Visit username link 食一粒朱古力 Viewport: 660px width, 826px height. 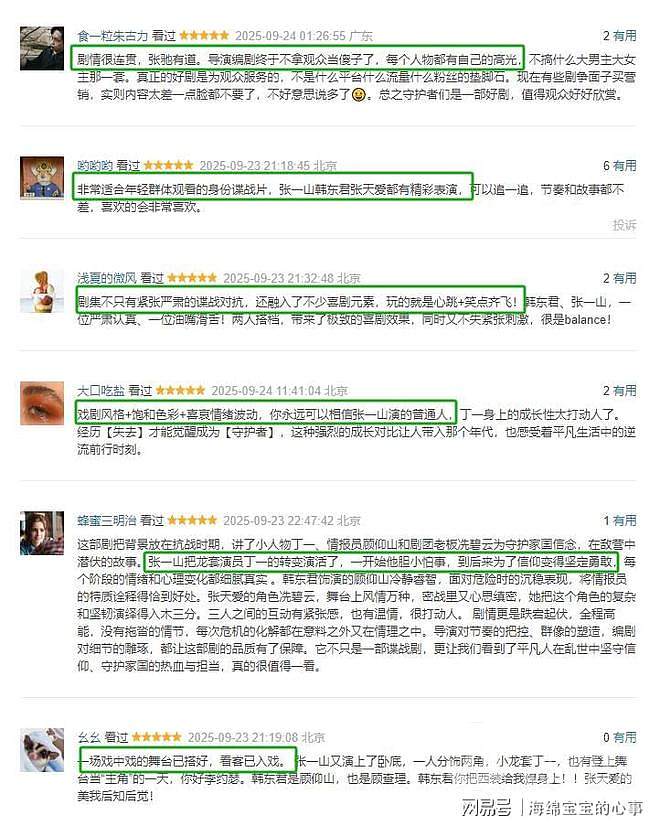(x=113, y=36)
